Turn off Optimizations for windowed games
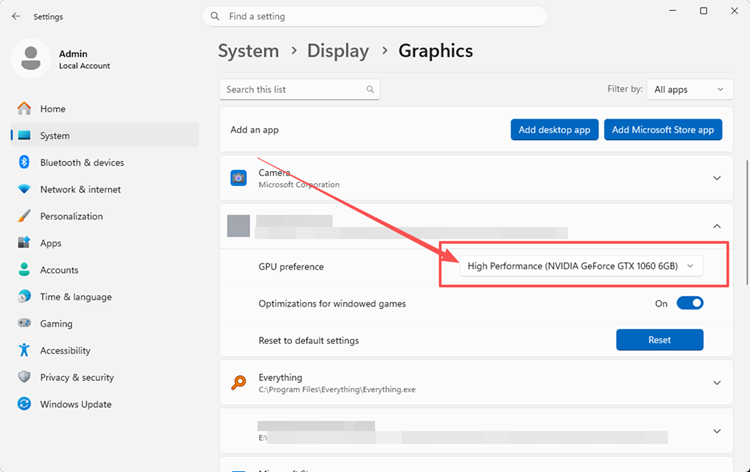Viewport: 750px width, 472px height. point(690,303)
